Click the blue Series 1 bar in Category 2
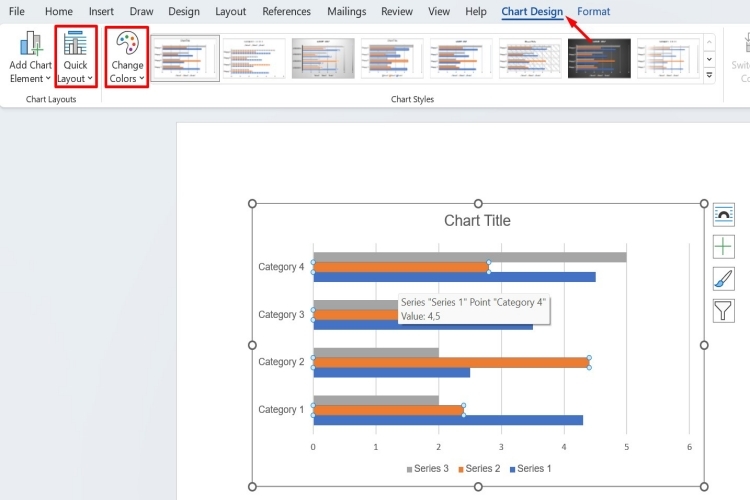The image size is (750, 500). (x=392, y=372)
